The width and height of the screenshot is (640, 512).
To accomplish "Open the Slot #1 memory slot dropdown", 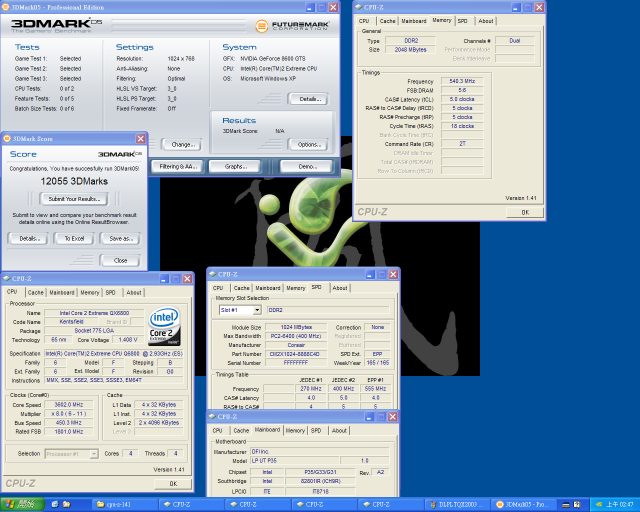I will (257, 310).
